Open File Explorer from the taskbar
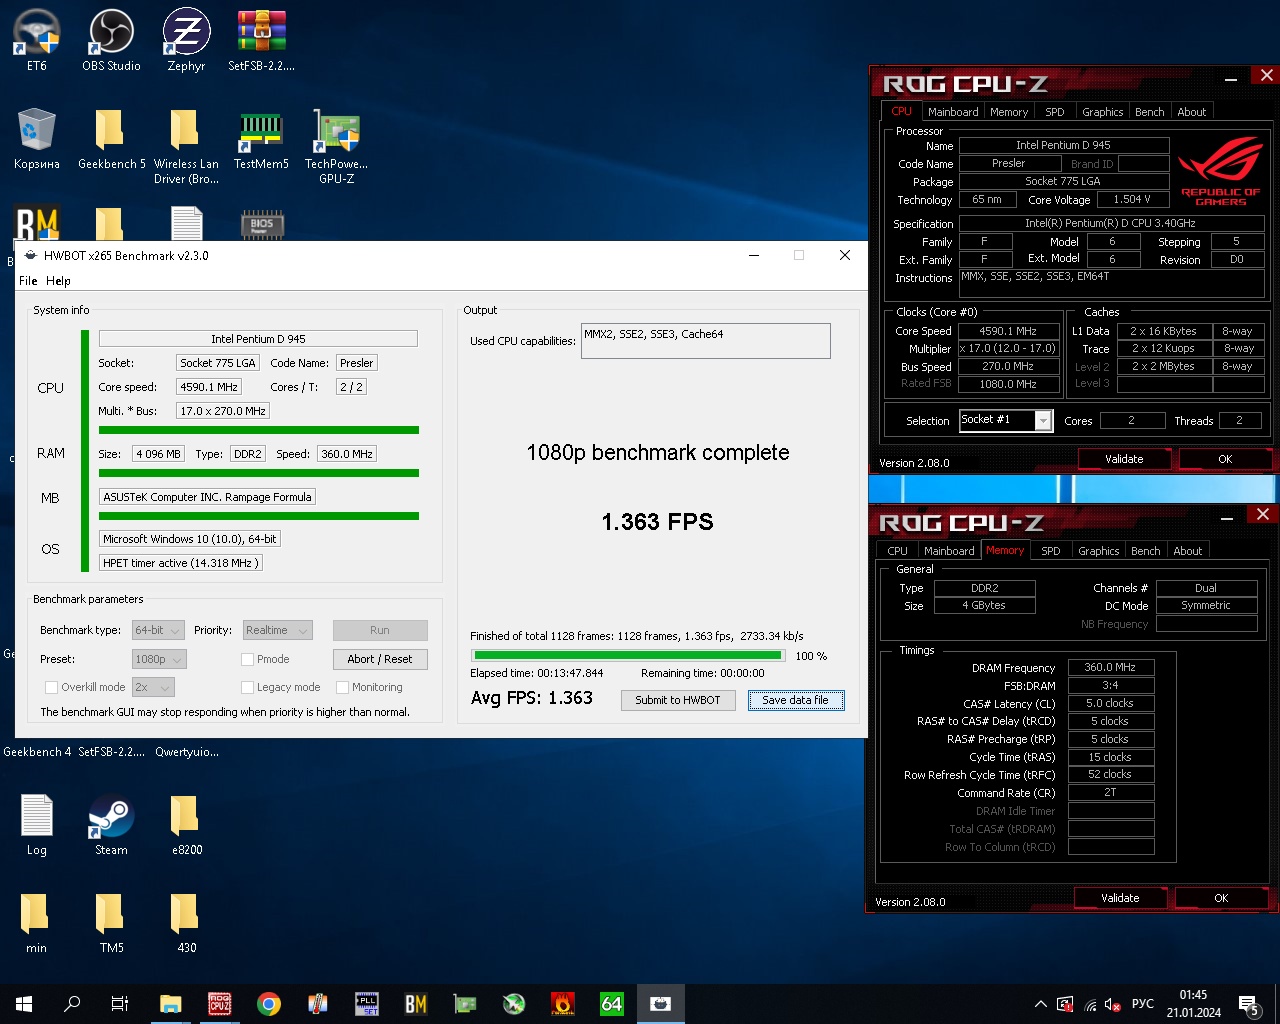Viewport: 1280px width, 1024px height. [171, 1004]
